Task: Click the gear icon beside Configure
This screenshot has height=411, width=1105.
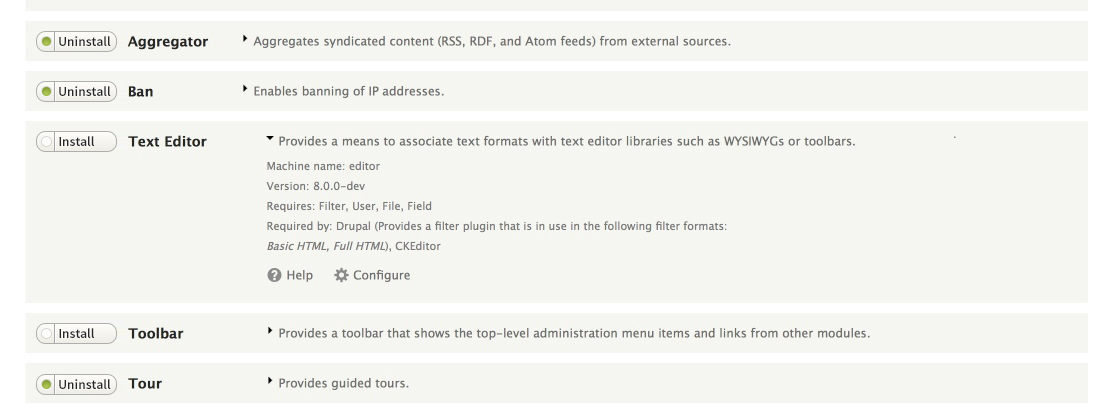Action: click(341, 276)
